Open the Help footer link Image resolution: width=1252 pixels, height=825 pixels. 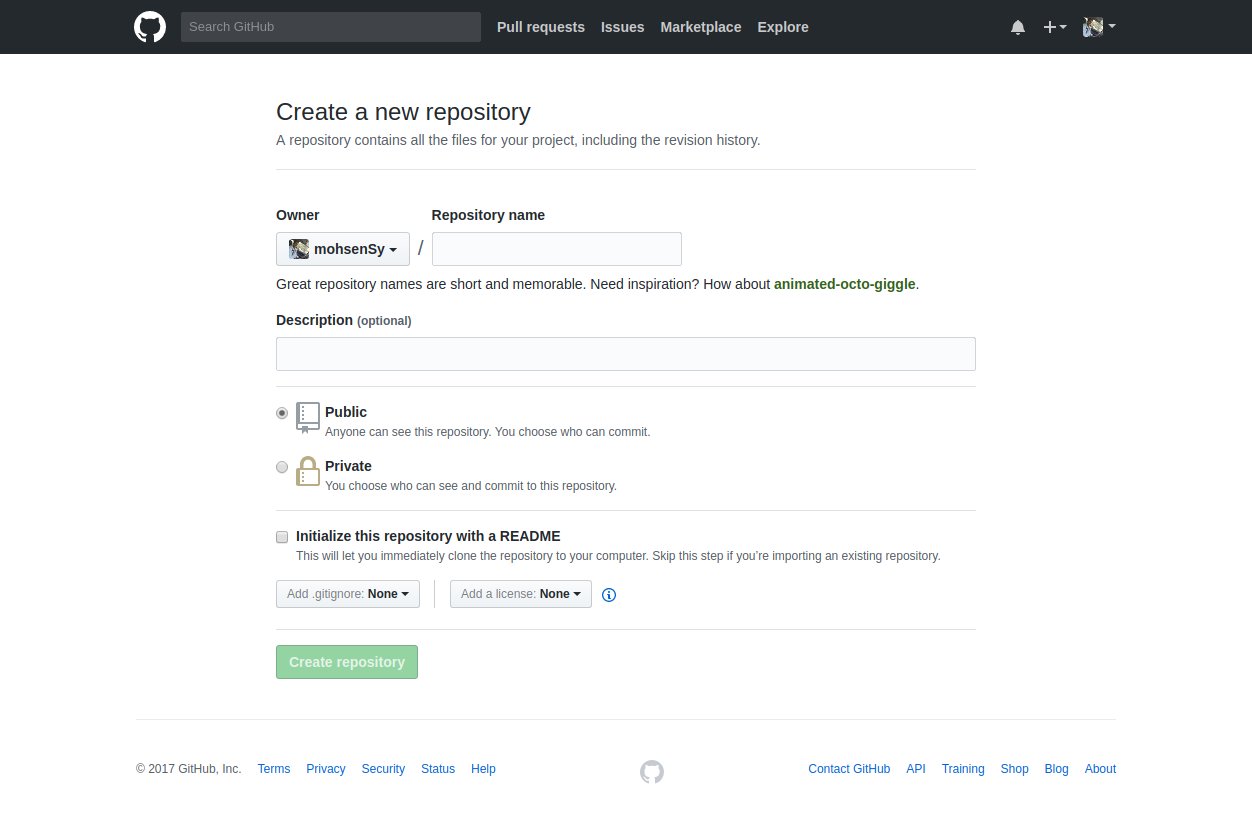(483, 769)
